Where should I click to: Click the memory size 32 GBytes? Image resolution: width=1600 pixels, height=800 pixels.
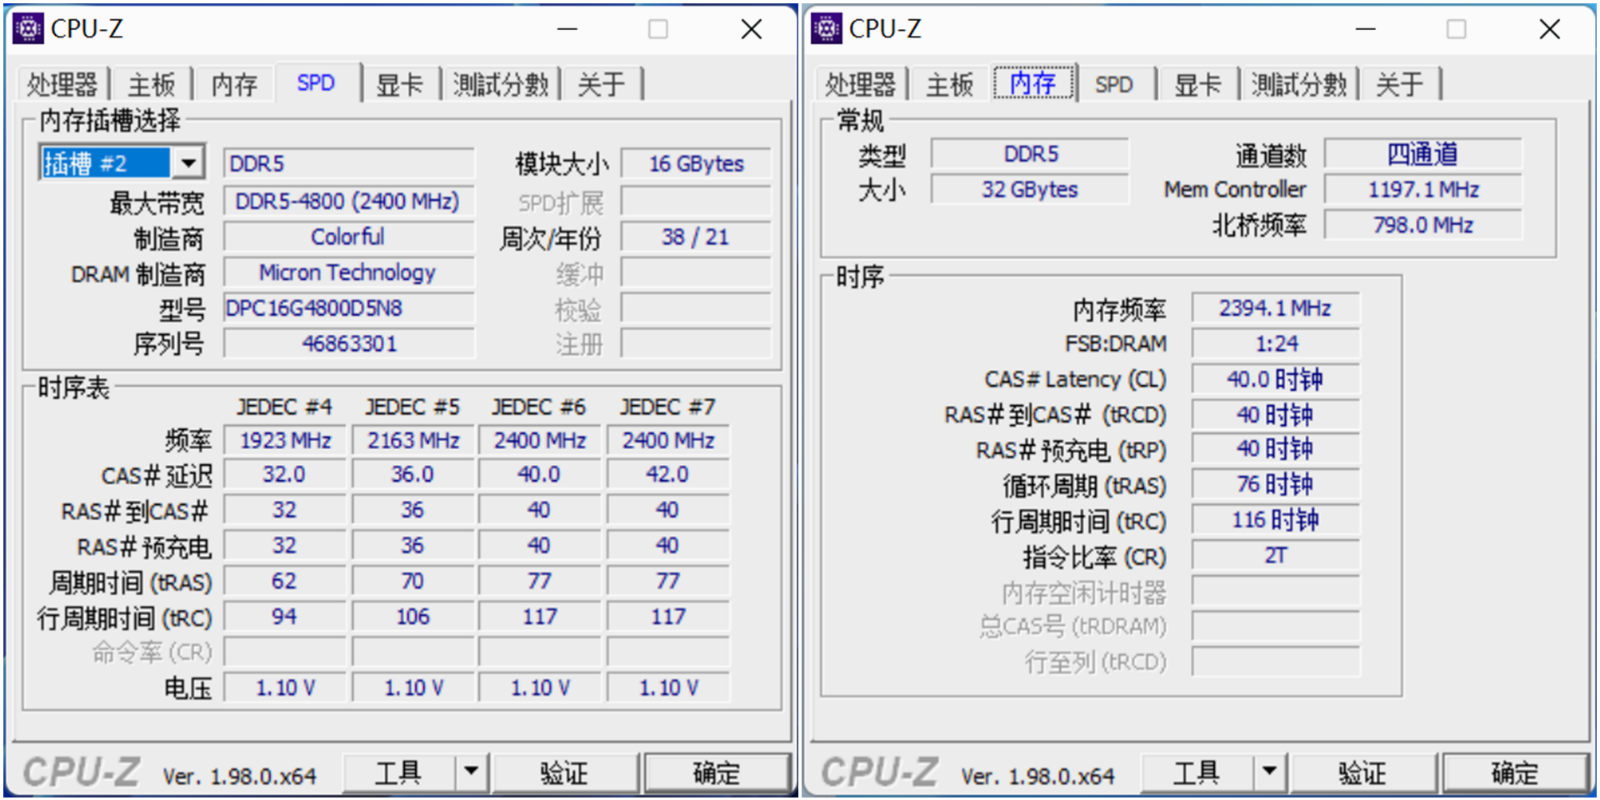click(1030, 189)
